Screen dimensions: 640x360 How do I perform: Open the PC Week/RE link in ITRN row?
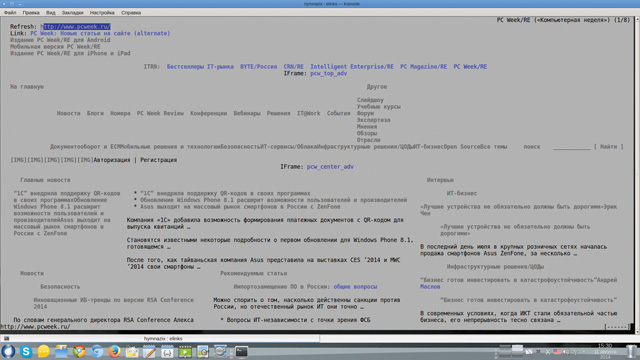pyautogui.click(x=470, y=67)
